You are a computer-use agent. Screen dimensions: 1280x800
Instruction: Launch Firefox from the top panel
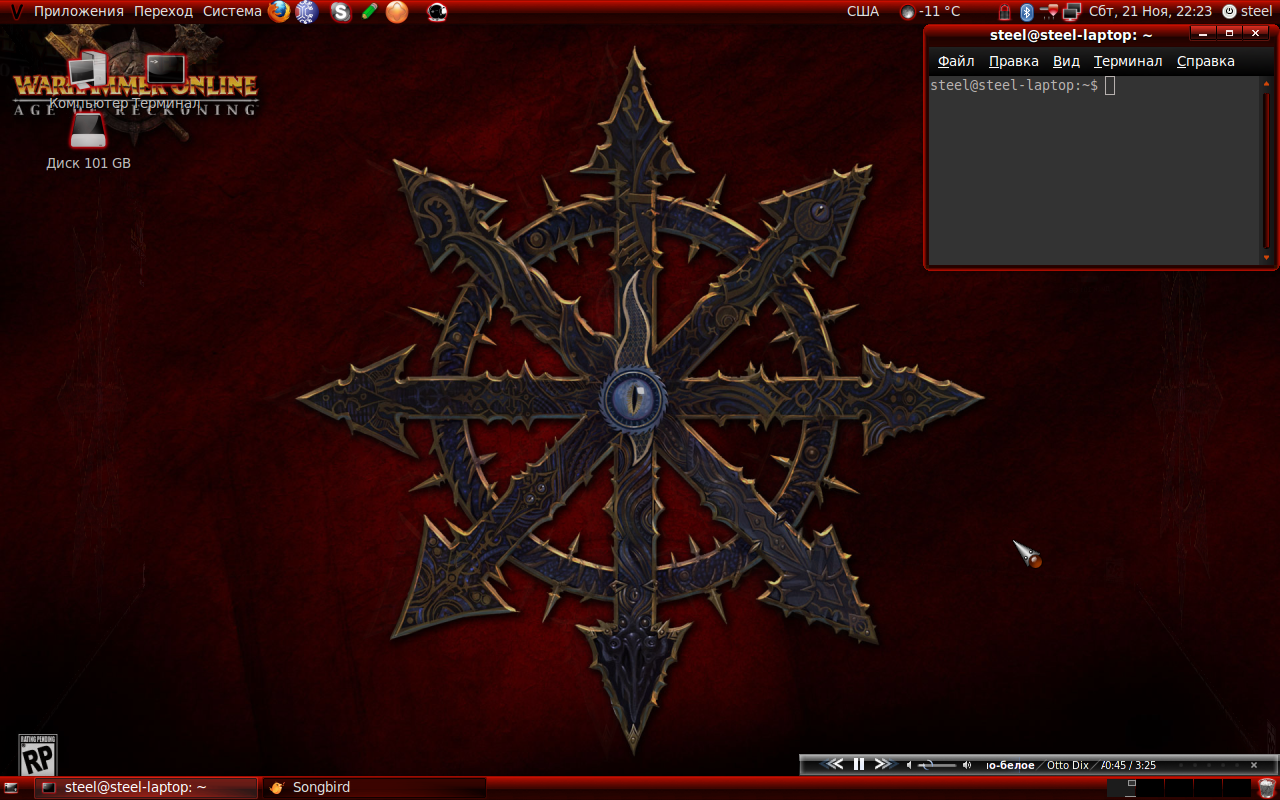pyautogui.click(x=278, y=12)
